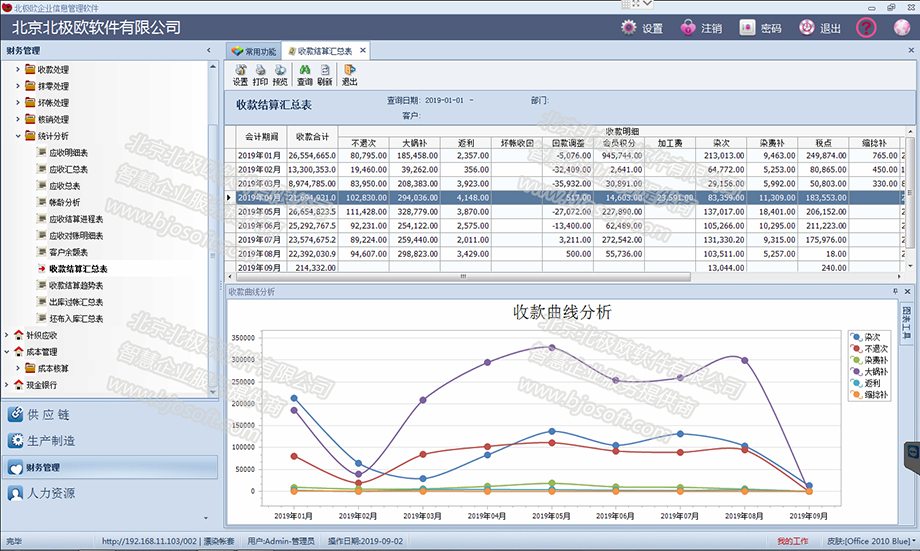Open the 预览 print preview icon
The height and width of the screenshot is (551, 920).
pos(280,70)
